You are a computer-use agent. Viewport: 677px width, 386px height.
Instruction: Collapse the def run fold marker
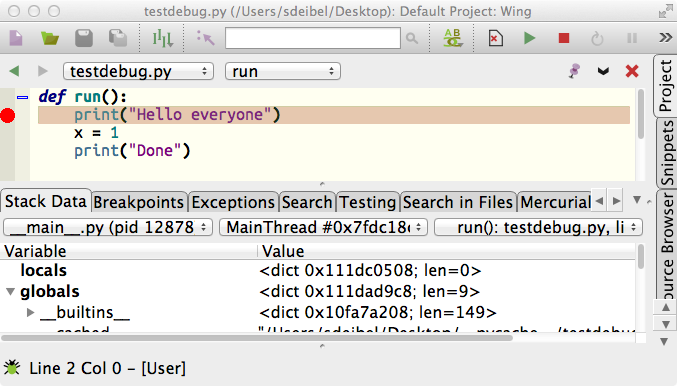[x=22, y=98]
